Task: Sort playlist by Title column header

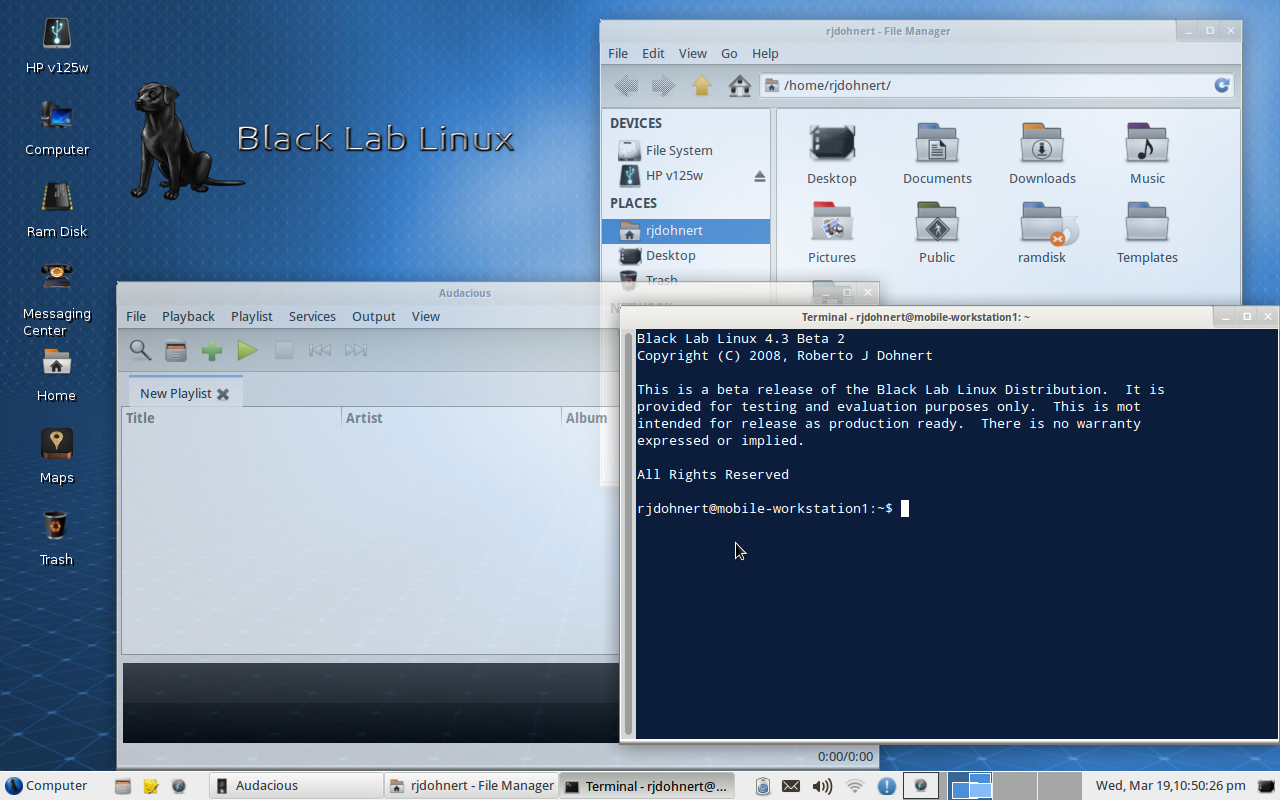Action: click(x=232, y=418)
